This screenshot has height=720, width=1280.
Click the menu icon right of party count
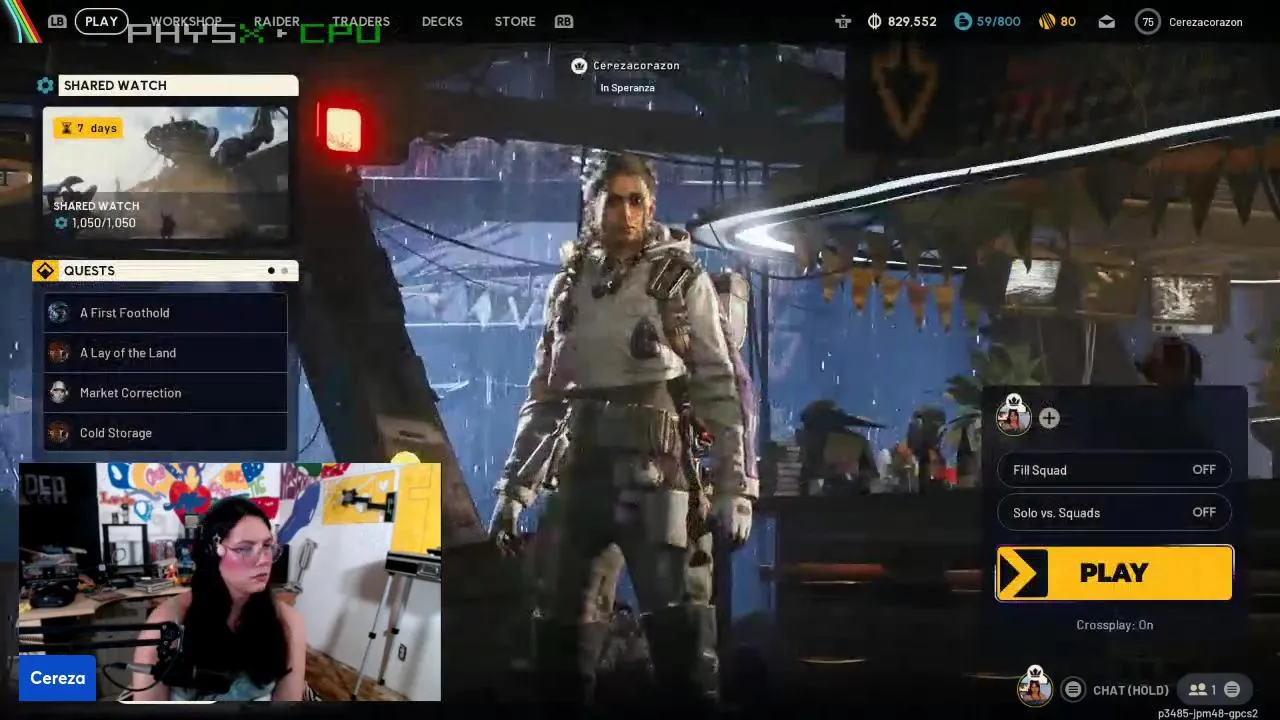[x=1232, y=689]
